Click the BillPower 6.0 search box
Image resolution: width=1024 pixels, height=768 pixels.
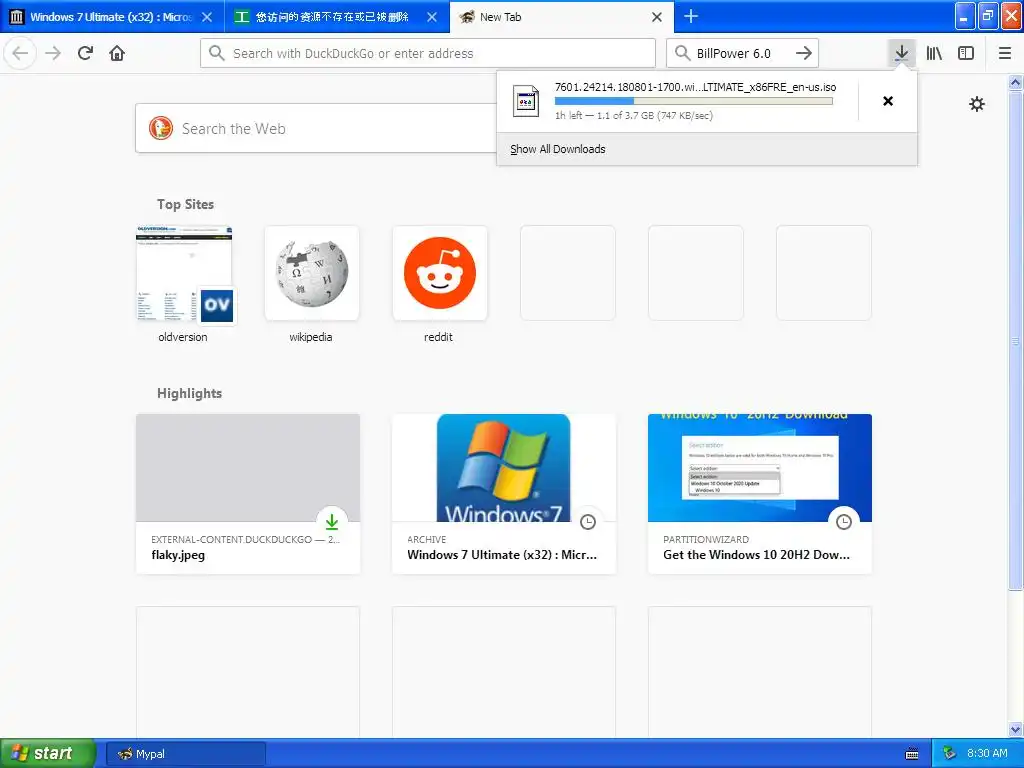coord(742,53)
